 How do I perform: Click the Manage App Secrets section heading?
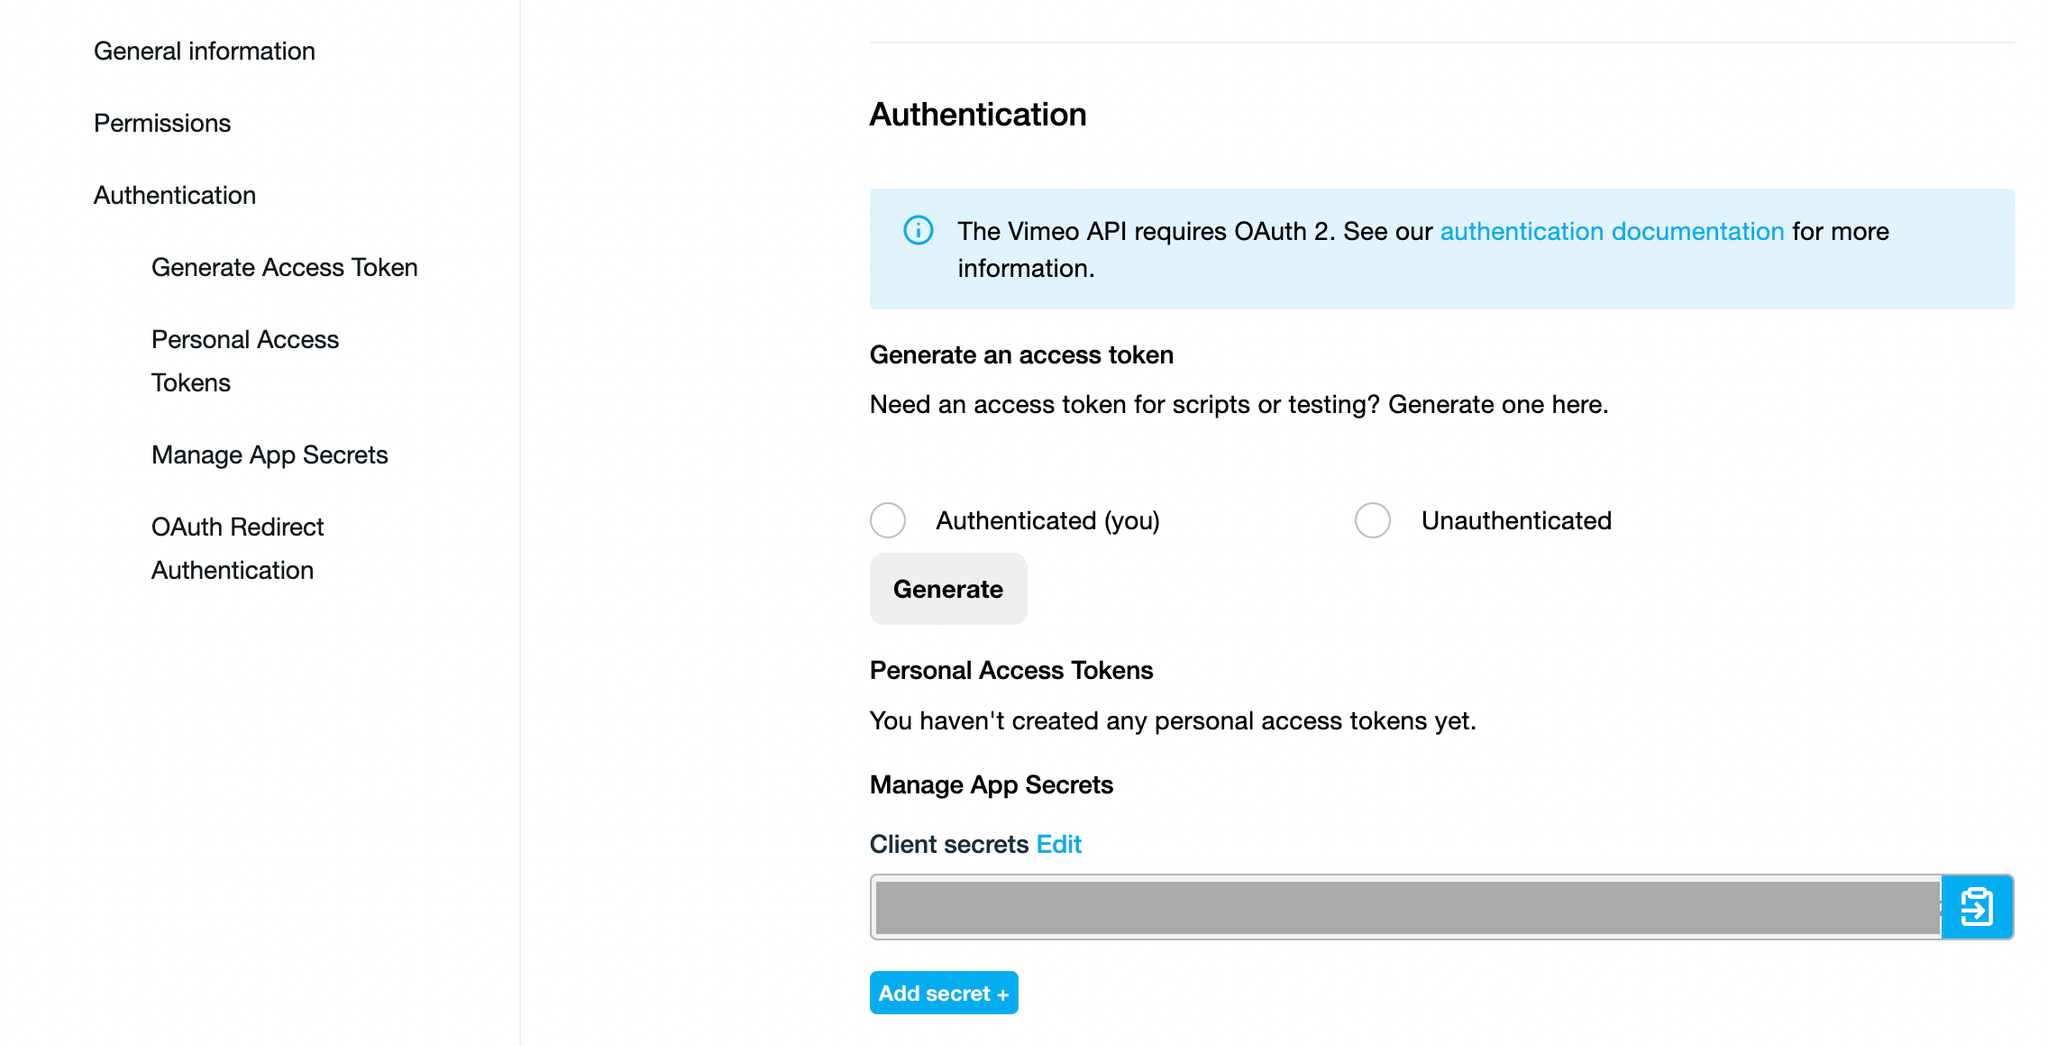(x=991, y=785)
